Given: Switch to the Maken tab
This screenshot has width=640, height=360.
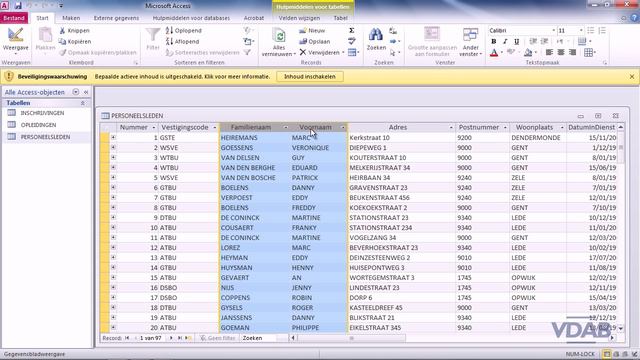Looking at the screenshot, I should tap(71, 18).
